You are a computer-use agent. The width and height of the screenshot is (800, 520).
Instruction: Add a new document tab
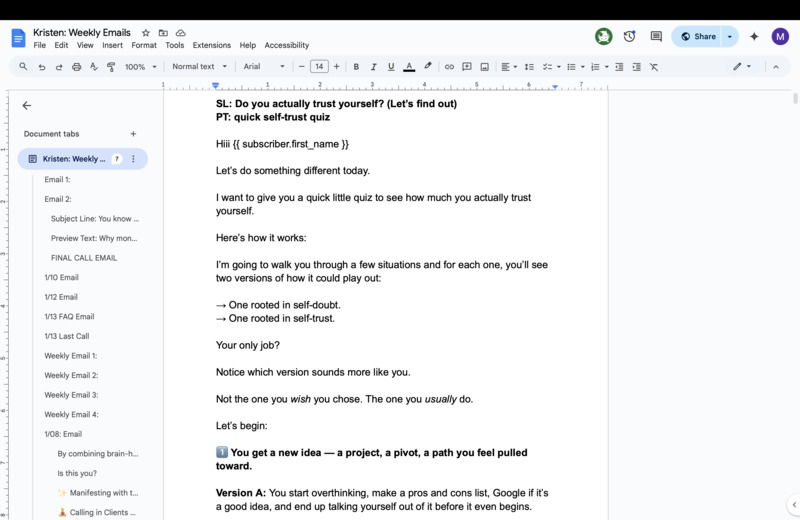[x=133, y=134]
